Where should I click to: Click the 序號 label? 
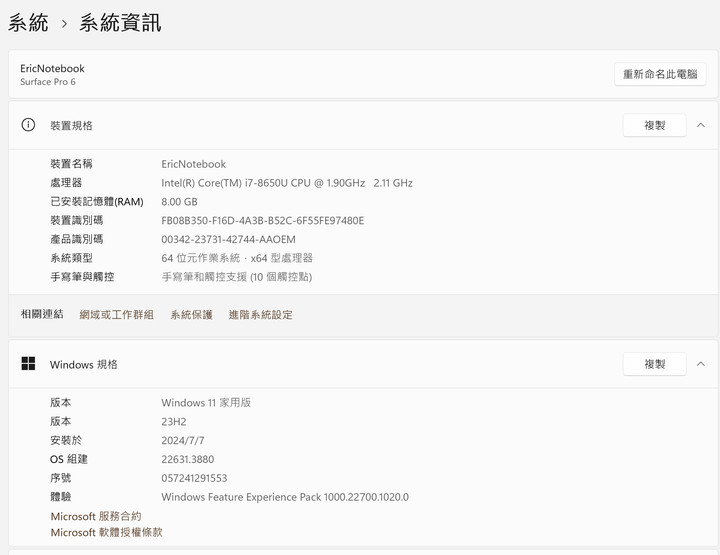click(60, 478)
